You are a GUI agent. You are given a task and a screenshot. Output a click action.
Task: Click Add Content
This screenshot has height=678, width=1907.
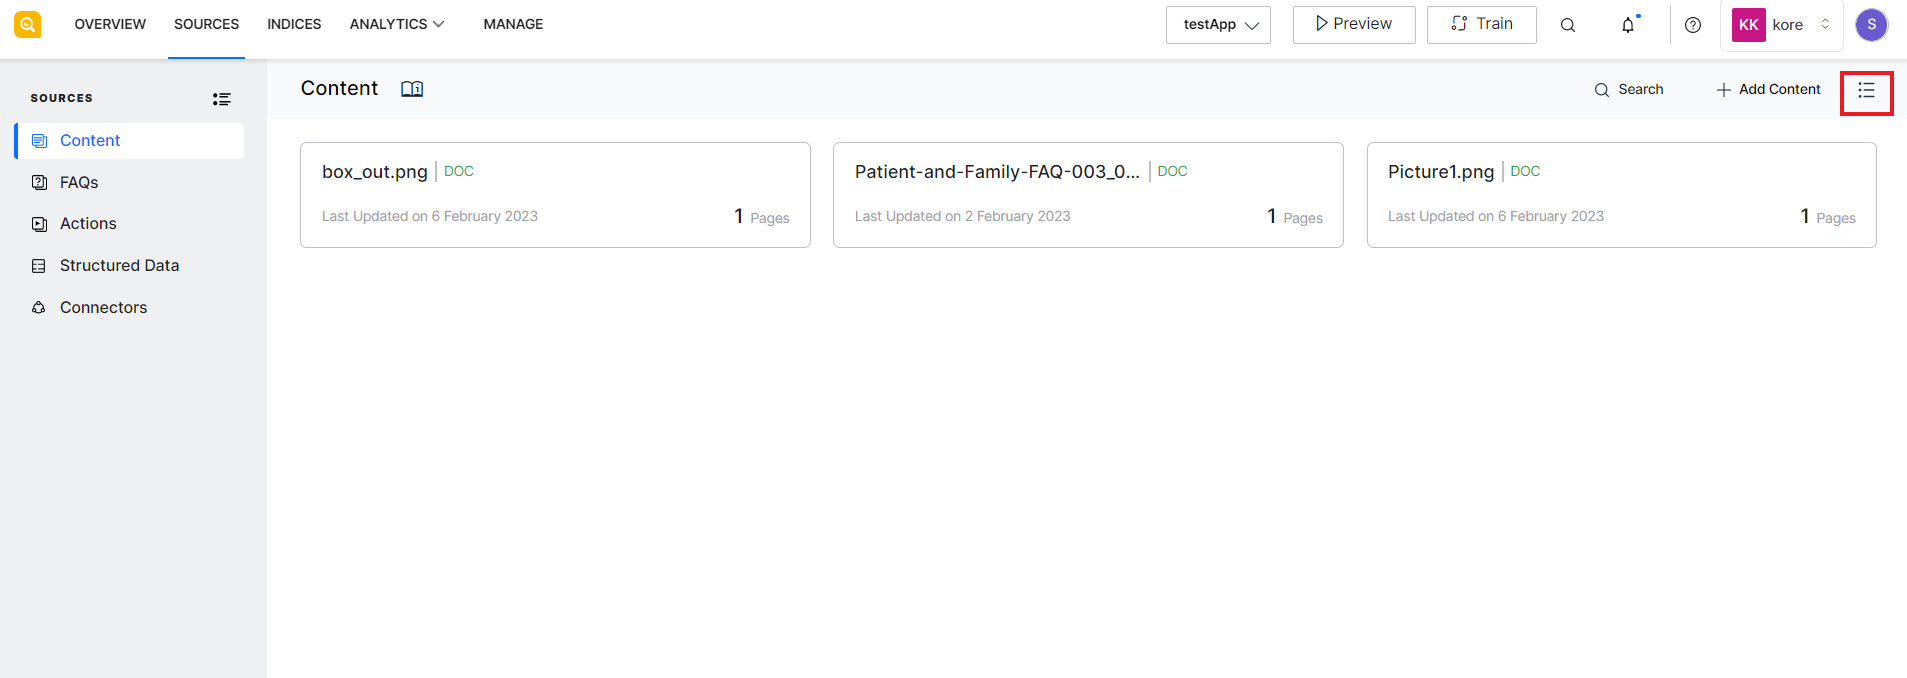click(1767, 89)
